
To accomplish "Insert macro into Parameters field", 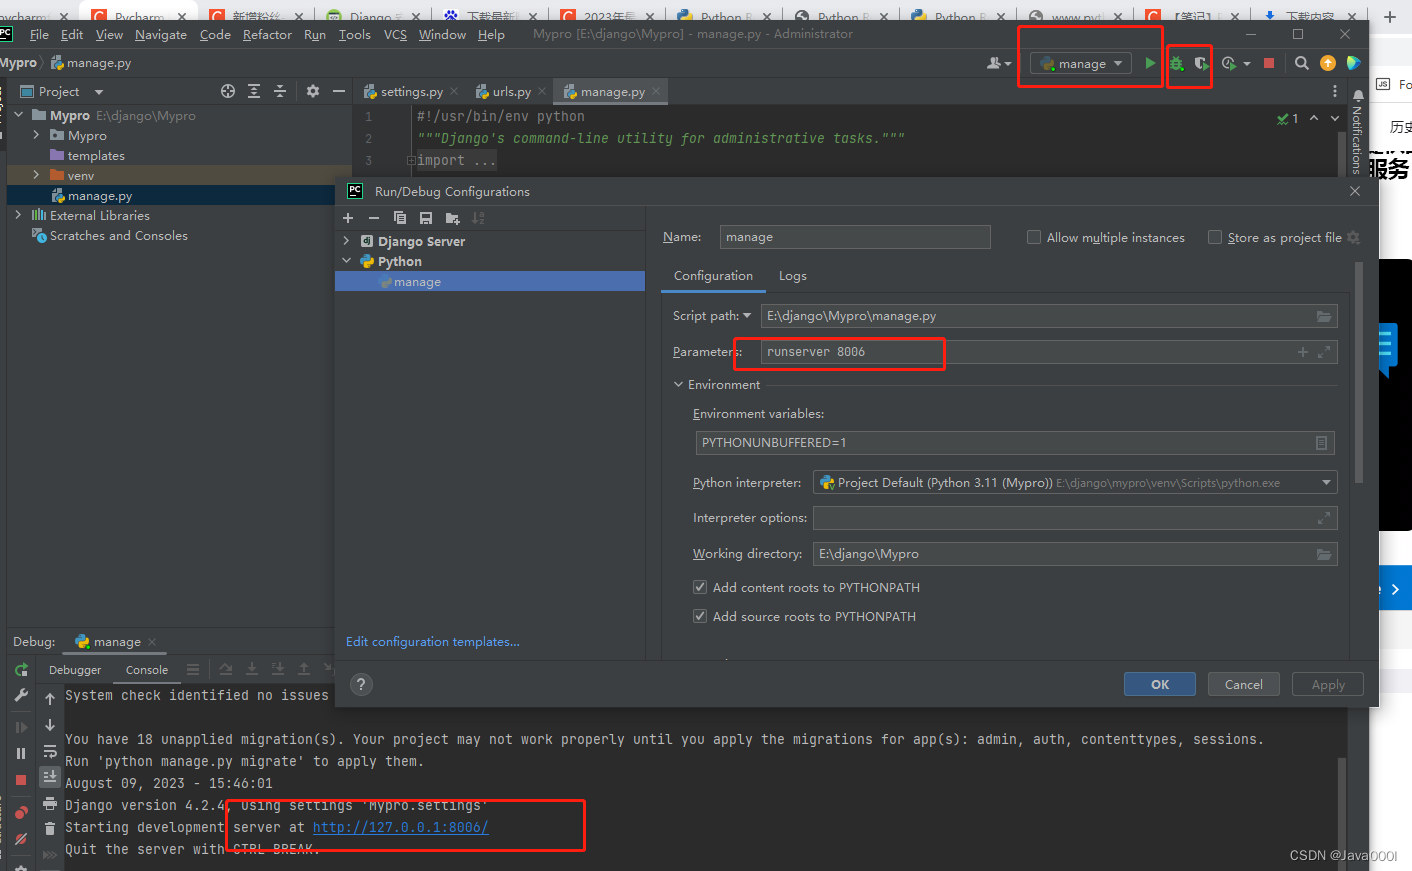I will tap(1303, 352).
